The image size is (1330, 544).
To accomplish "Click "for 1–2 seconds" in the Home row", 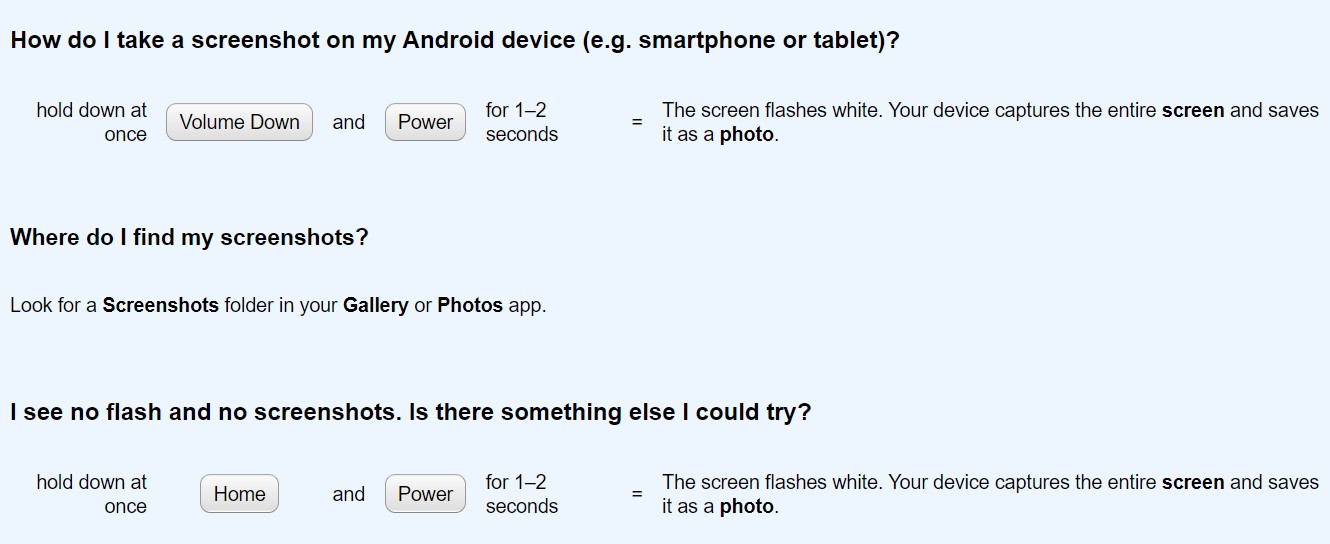I will point(521,494).
